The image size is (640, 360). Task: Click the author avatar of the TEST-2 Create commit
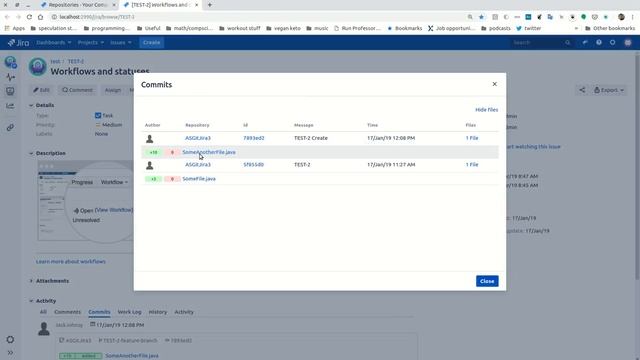[x=150, y=139]
